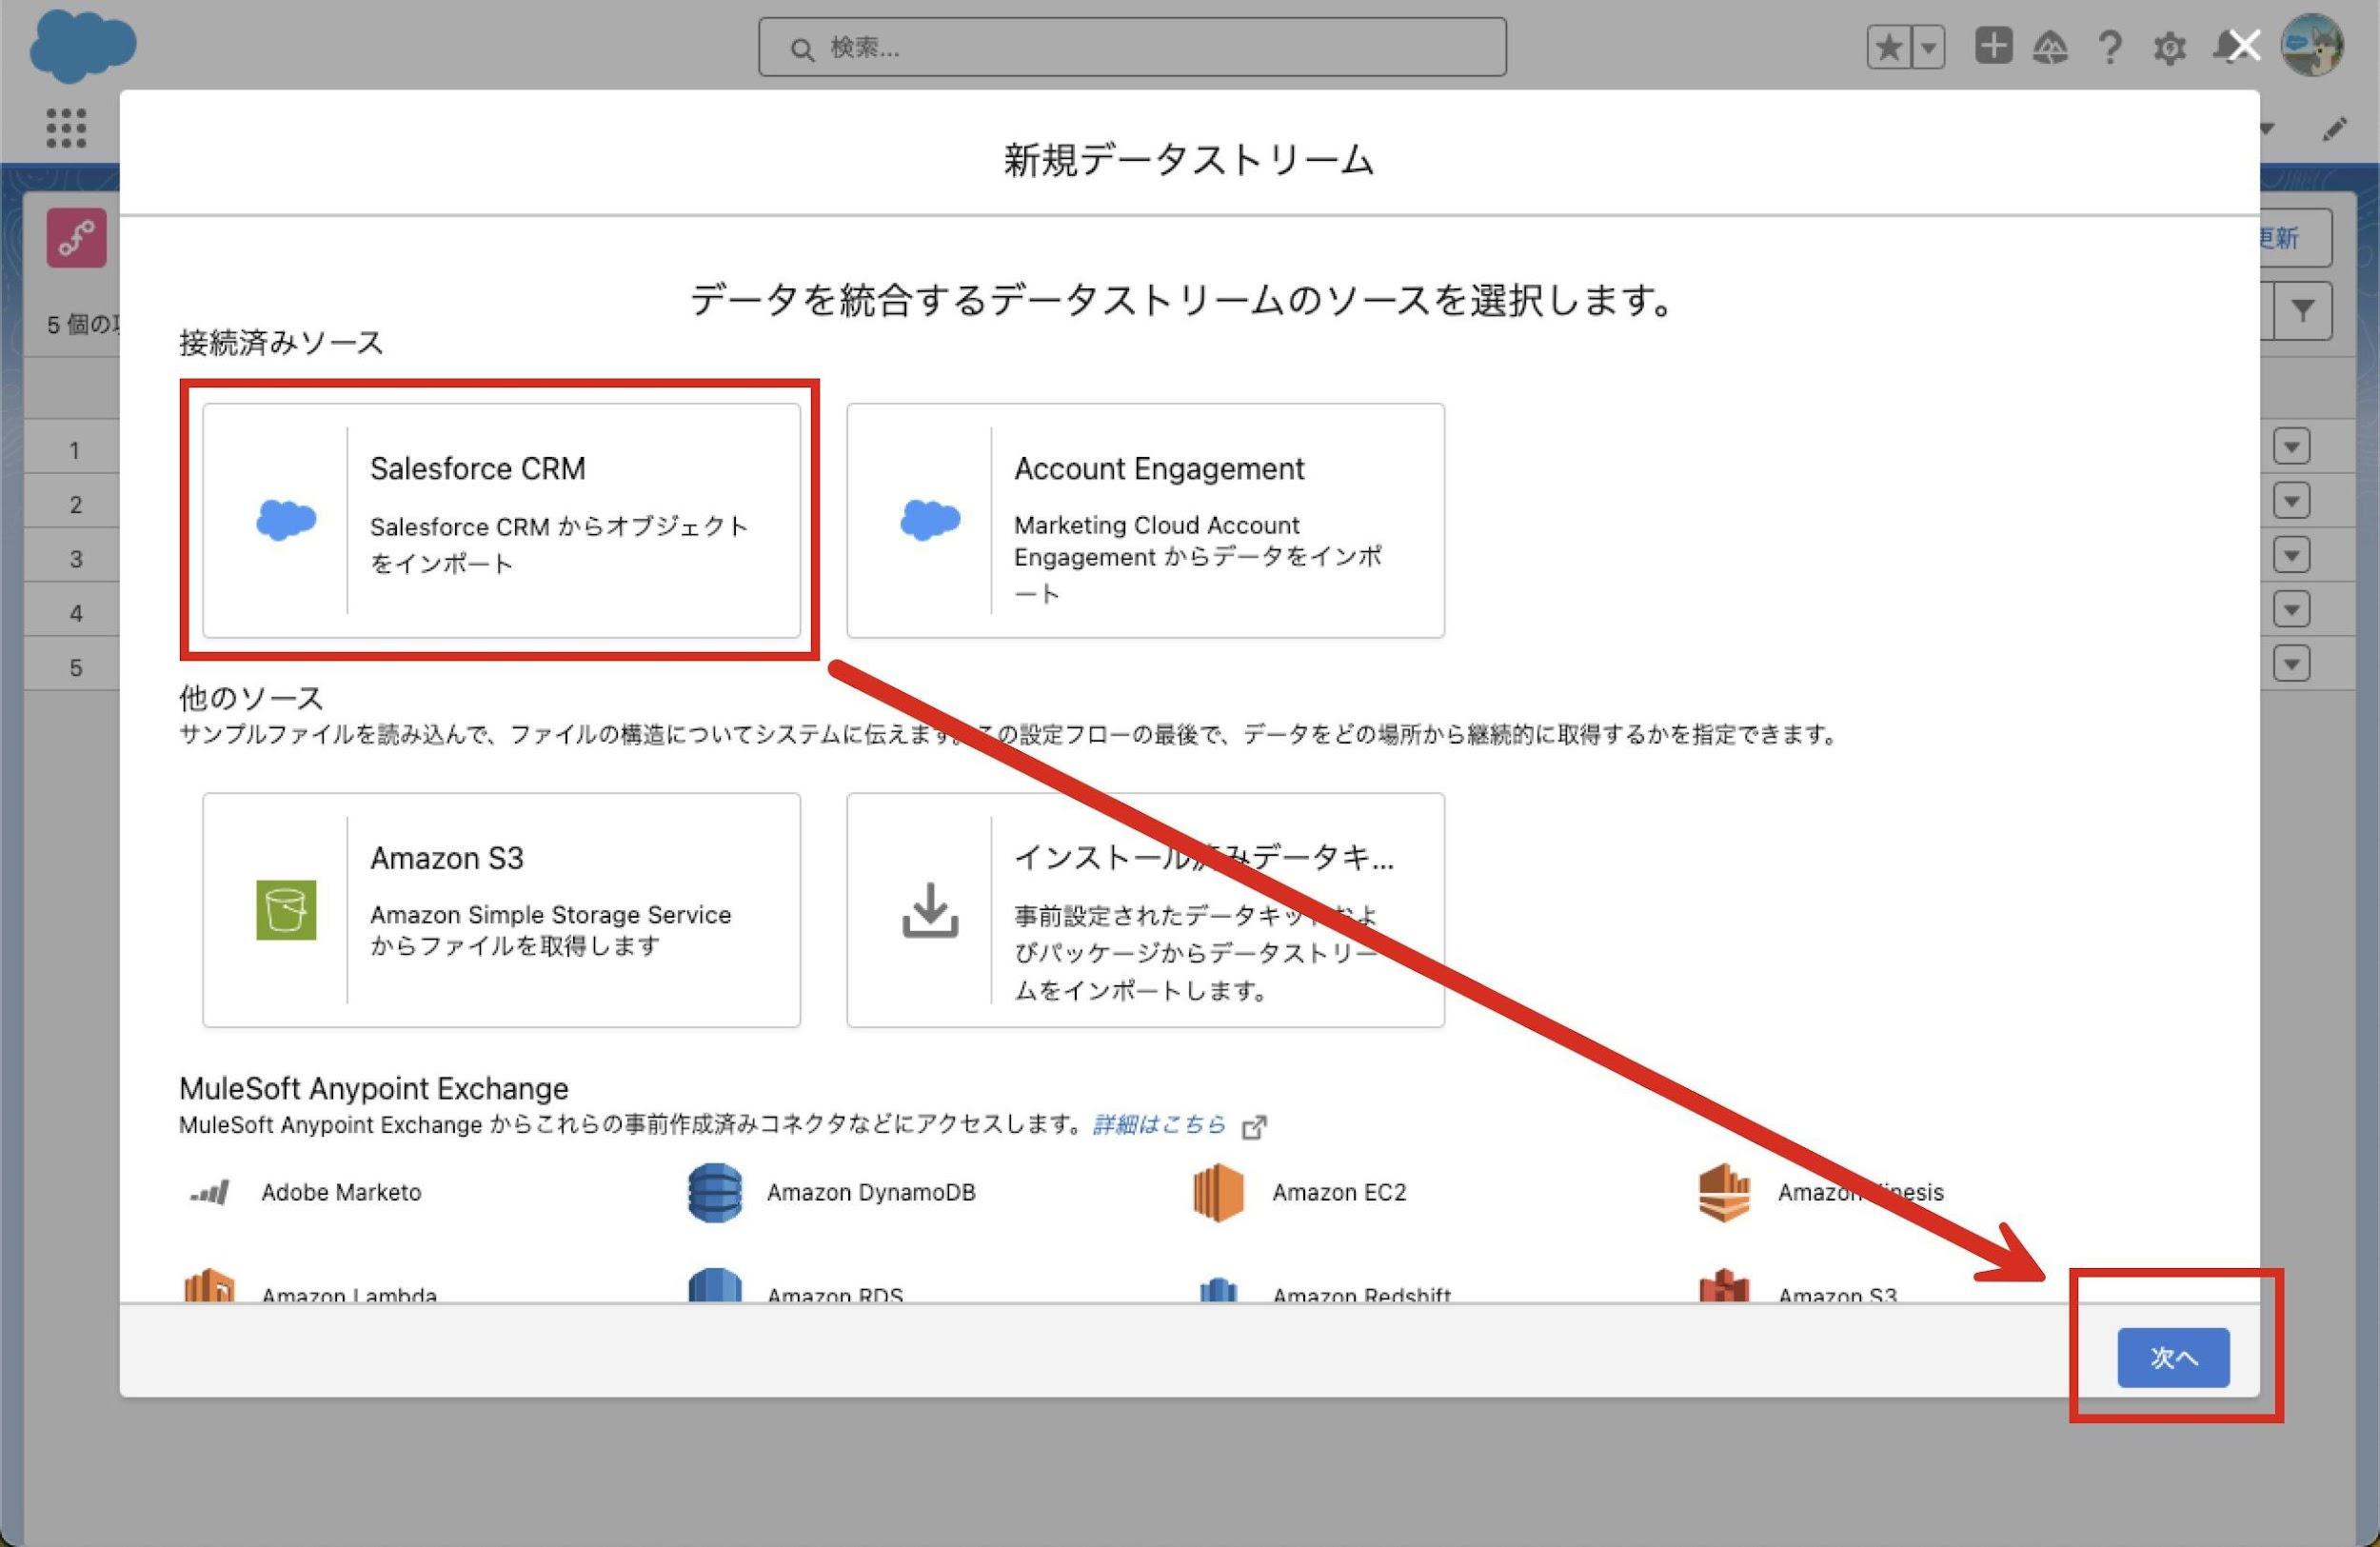The height and width of the screenshot is (1547, 2380).
Task: Select the Salesforce CRM source card
Action: pos(501,520)
